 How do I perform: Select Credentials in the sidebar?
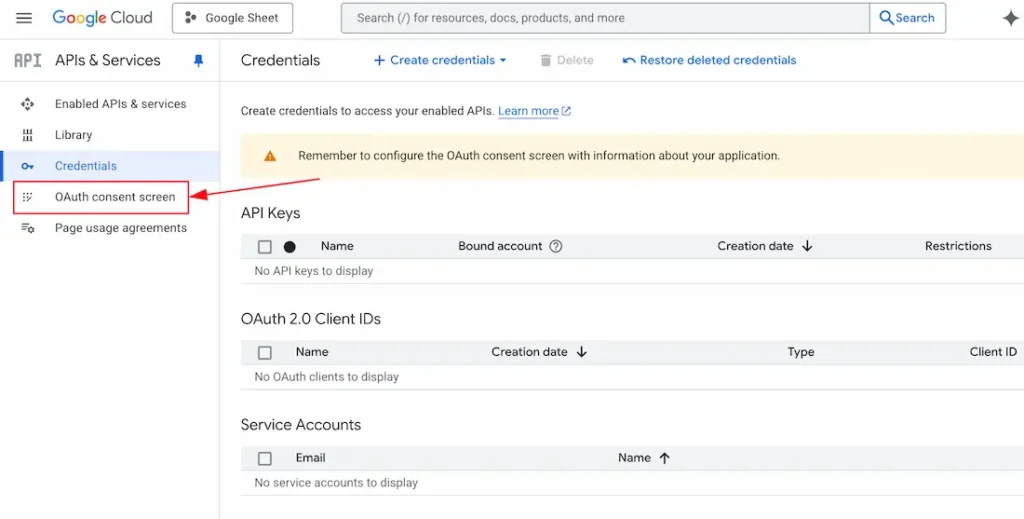(x=86, y=166)
